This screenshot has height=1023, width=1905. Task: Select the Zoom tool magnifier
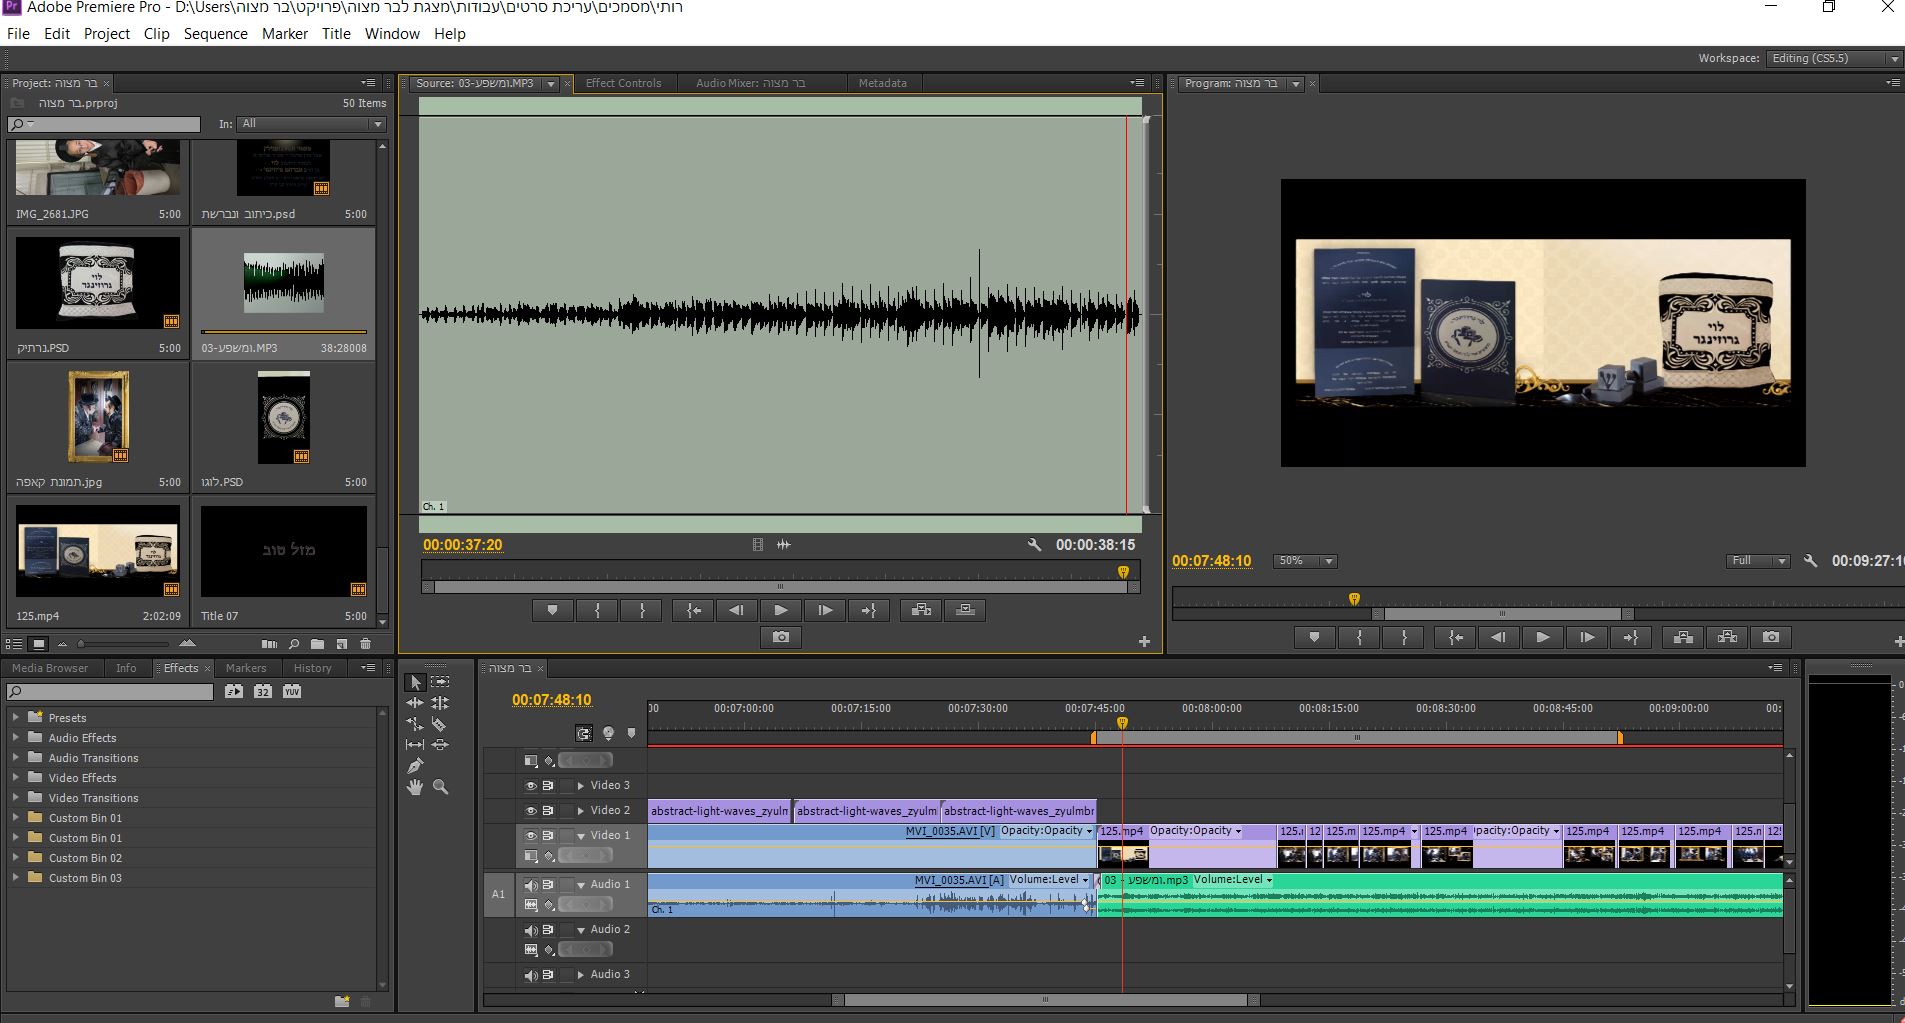[x=440, y=787]
